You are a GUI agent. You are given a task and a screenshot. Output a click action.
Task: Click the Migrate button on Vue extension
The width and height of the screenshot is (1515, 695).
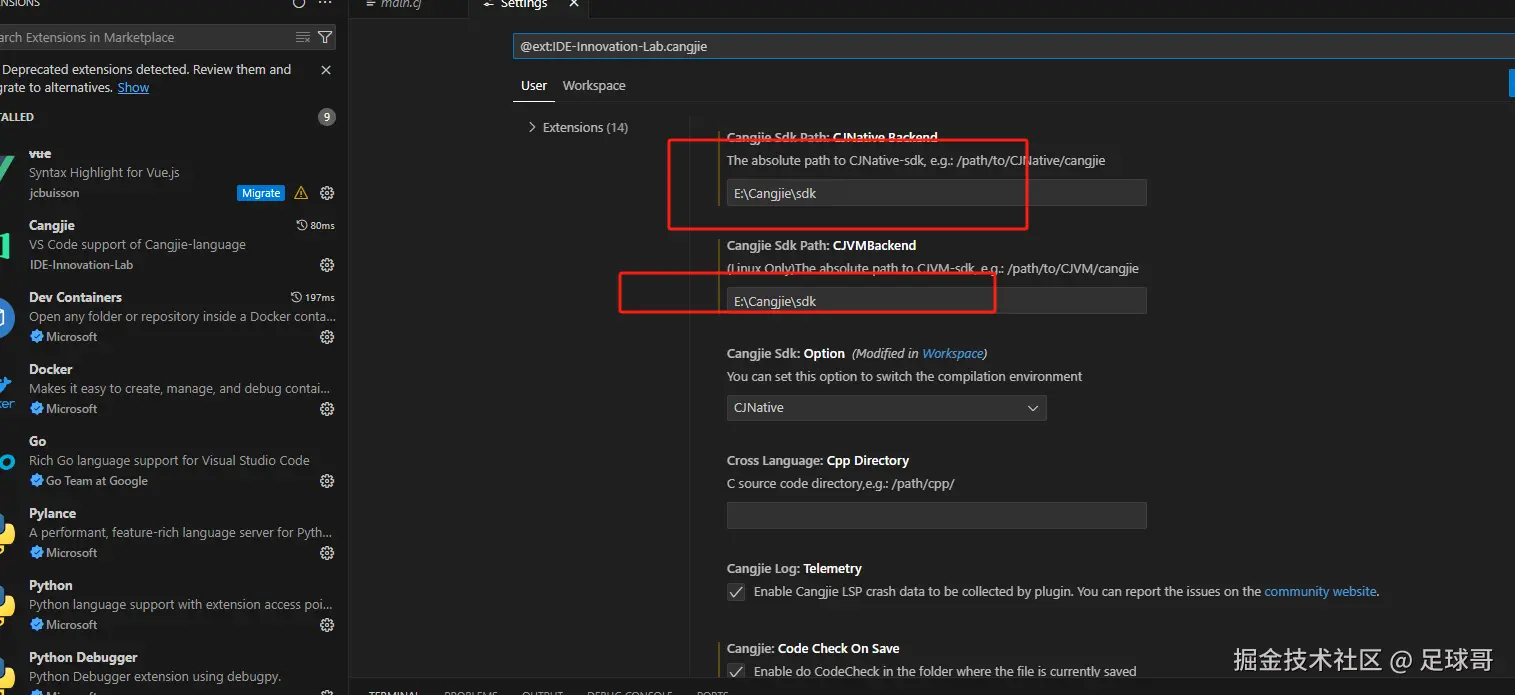[x=261, y=193]
